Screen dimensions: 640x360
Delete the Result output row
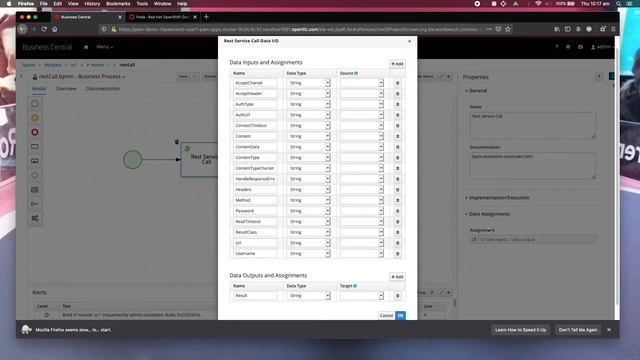pyautogui.click(x=397, y=296)
